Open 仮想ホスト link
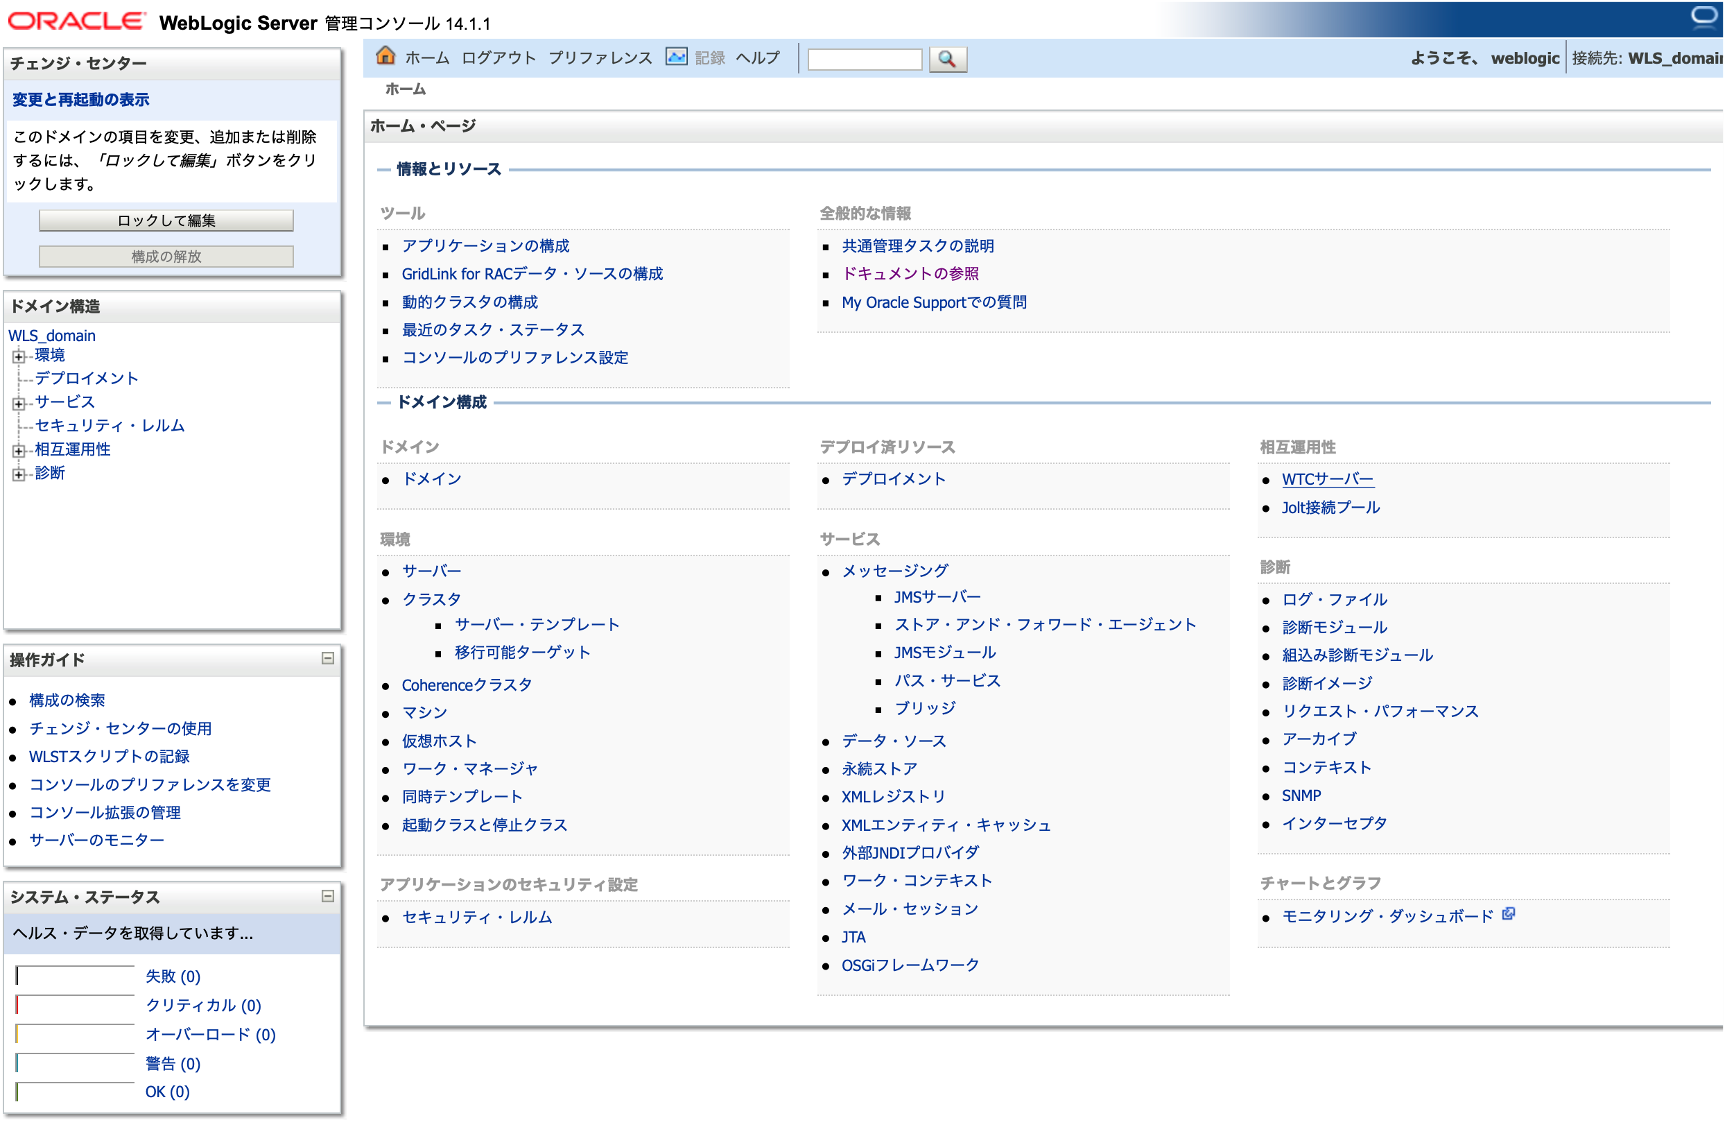The width and height of the screenshot is (1724, 1127). click(440, 741)
